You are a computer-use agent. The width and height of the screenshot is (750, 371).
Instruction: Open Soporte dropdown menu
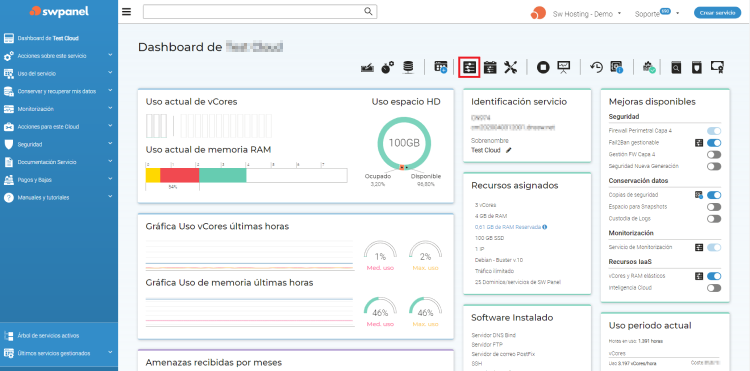[657, 14]
